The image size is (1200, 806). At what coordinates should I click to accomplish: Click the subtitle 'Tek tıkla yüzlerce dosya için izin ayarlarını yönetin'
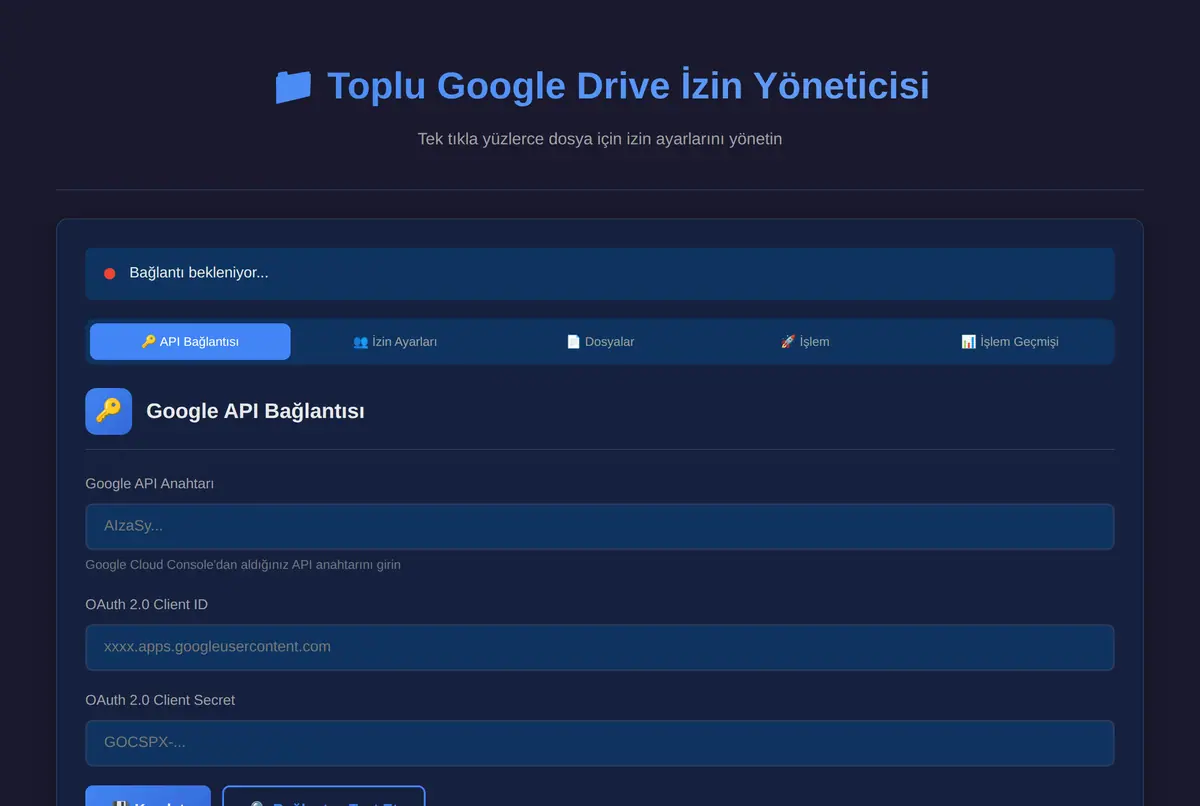[x=600, y=139]
